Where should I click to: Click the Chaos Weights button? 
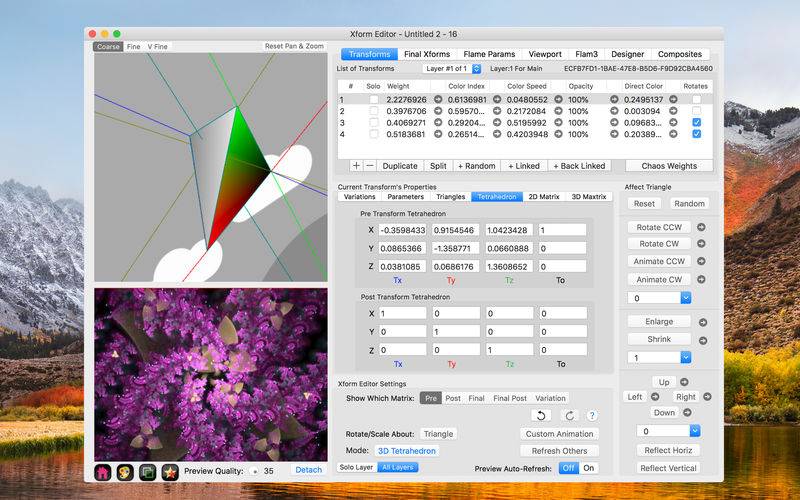tap(668, 166)
